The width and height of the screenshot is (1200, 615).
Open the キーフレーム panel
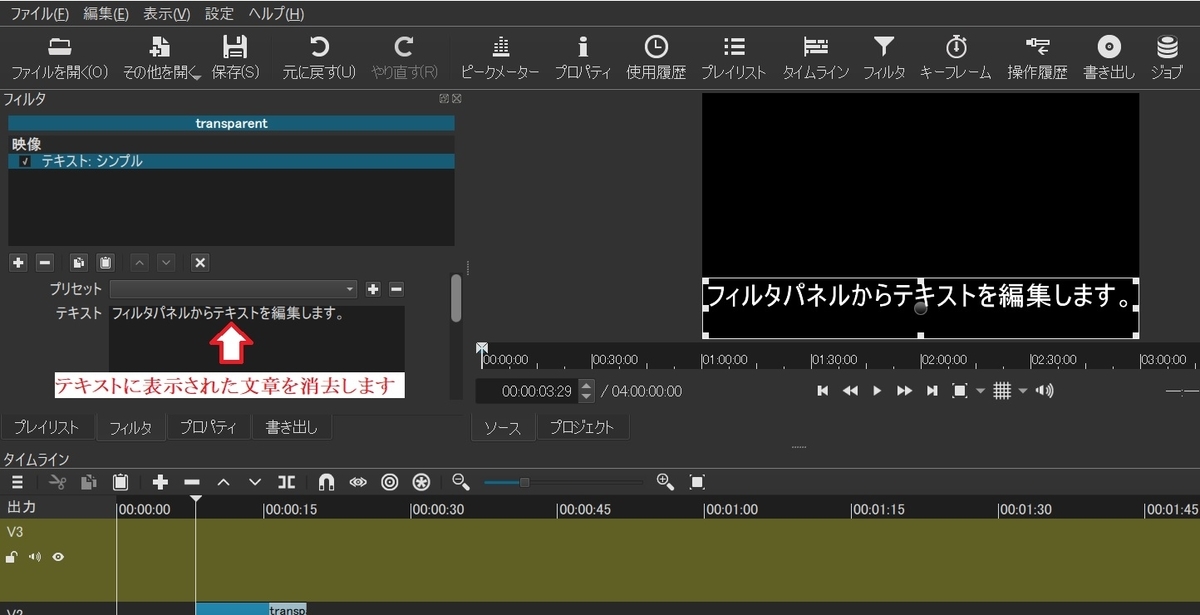point(955,57)
